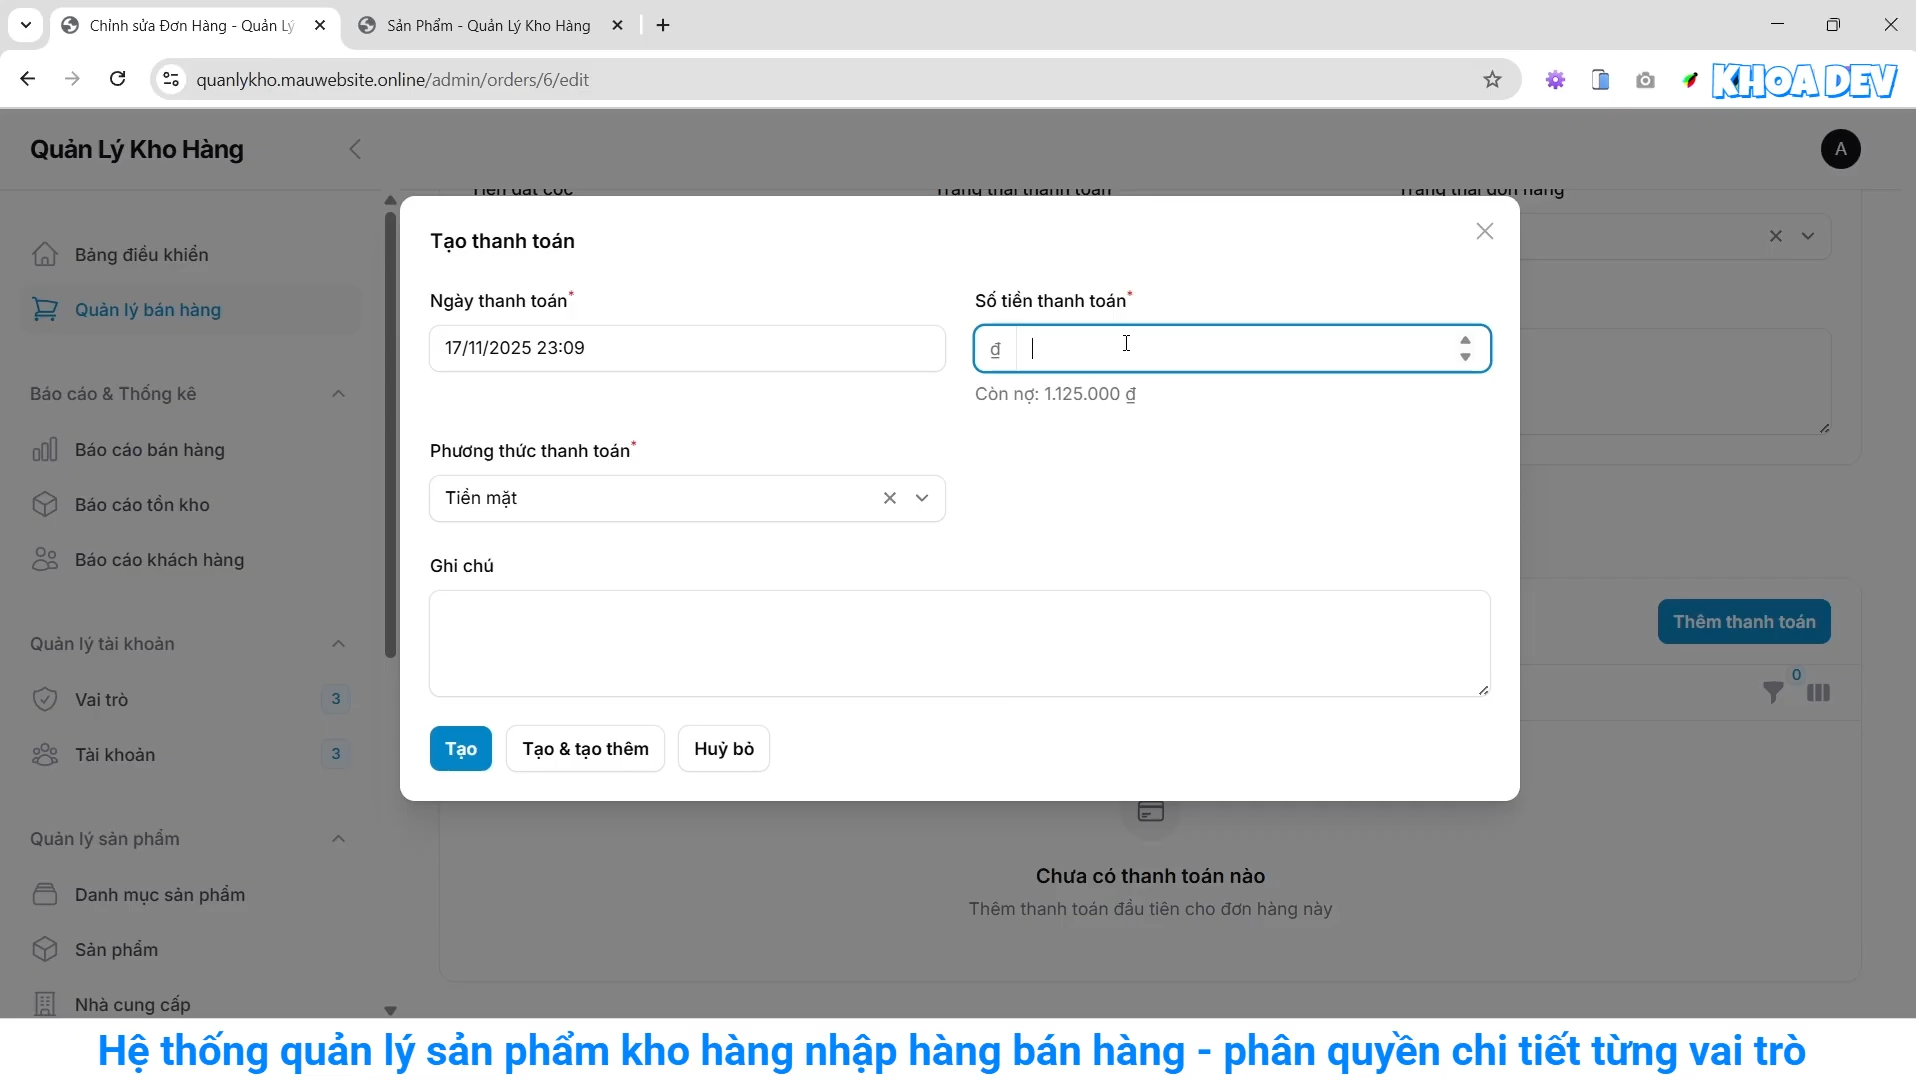Image resolution: width=1916 pixels, height=1080 pixels.
Task: Click the Tạo & tạo thêm button
Action: pyautogui.click(x=586, y=749)
